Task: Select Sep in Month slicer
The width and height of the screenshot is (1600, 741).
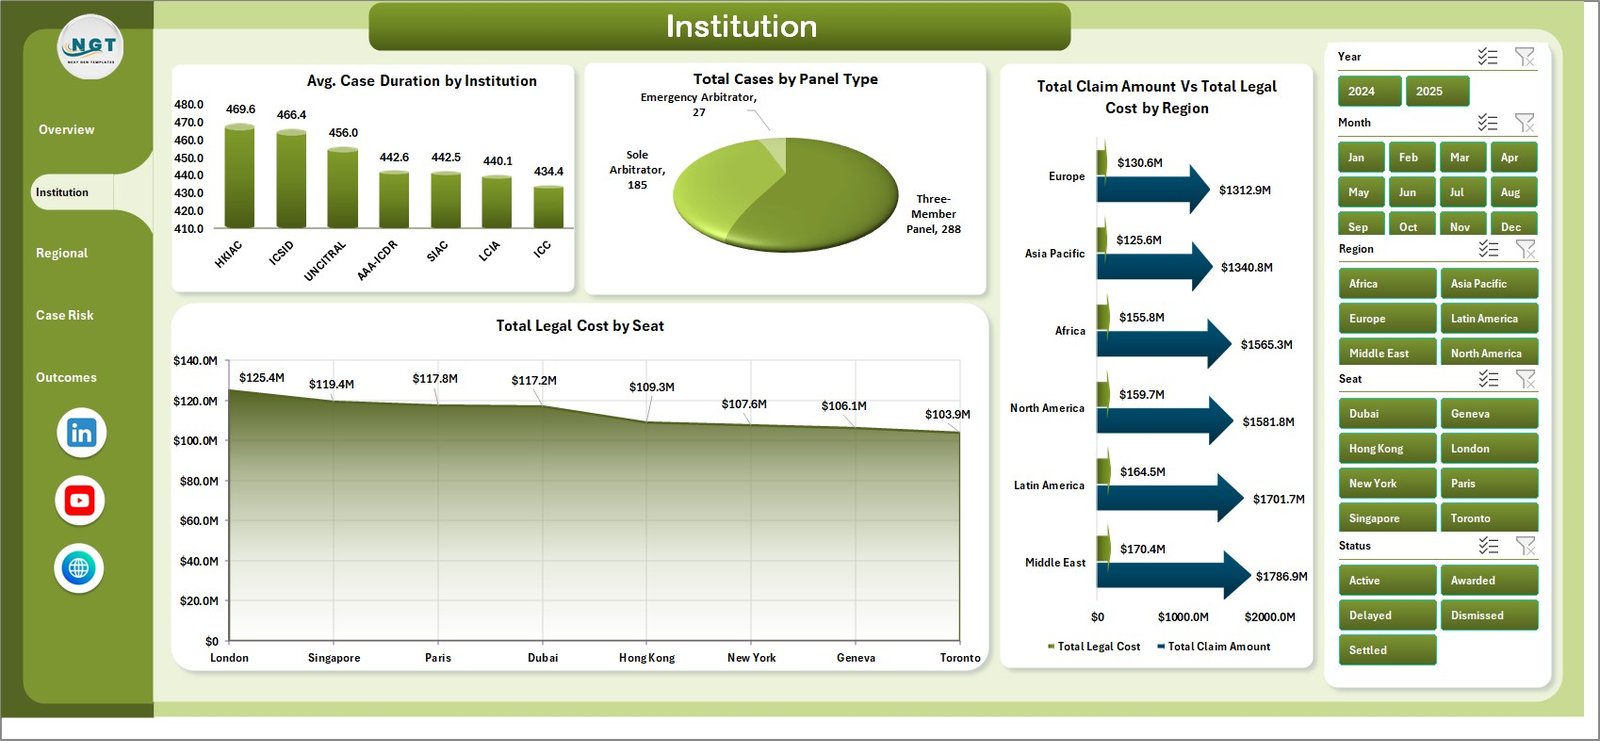Action: pos(1361,224)
